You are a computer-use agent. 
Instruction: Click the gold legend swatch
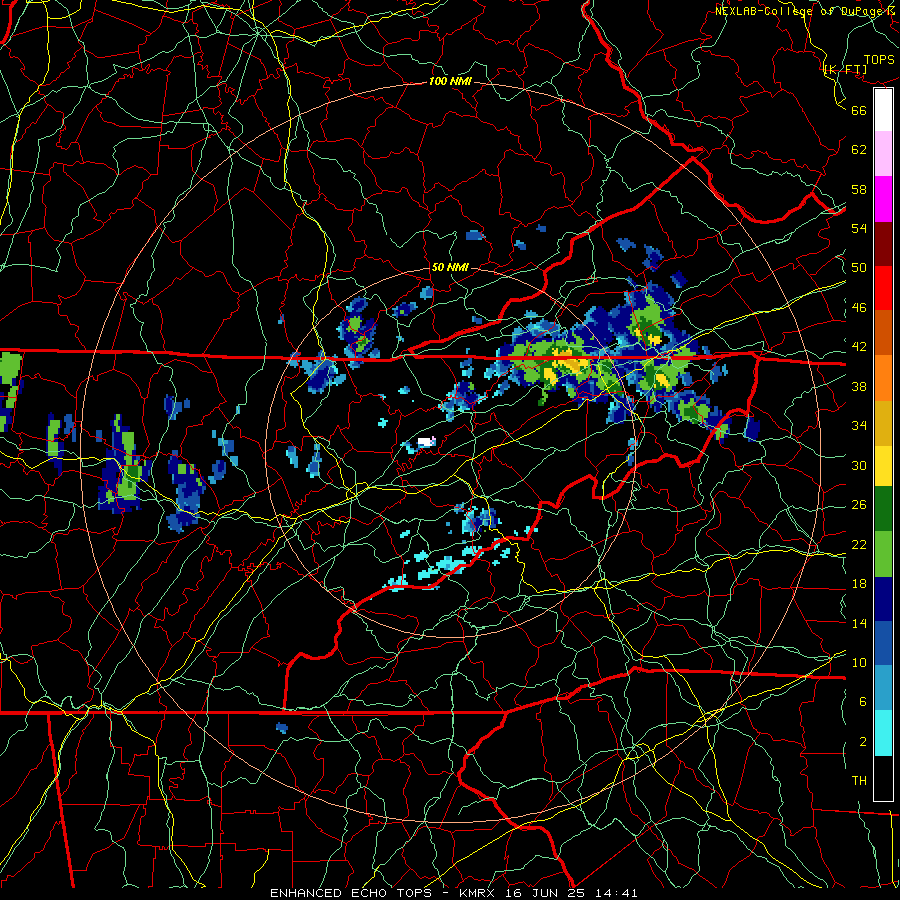[883, 423]
